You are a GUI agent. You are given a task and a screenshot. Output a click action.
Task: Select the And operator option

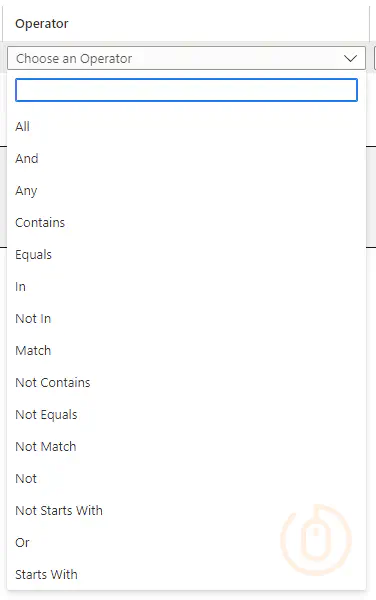coord(186,158)
